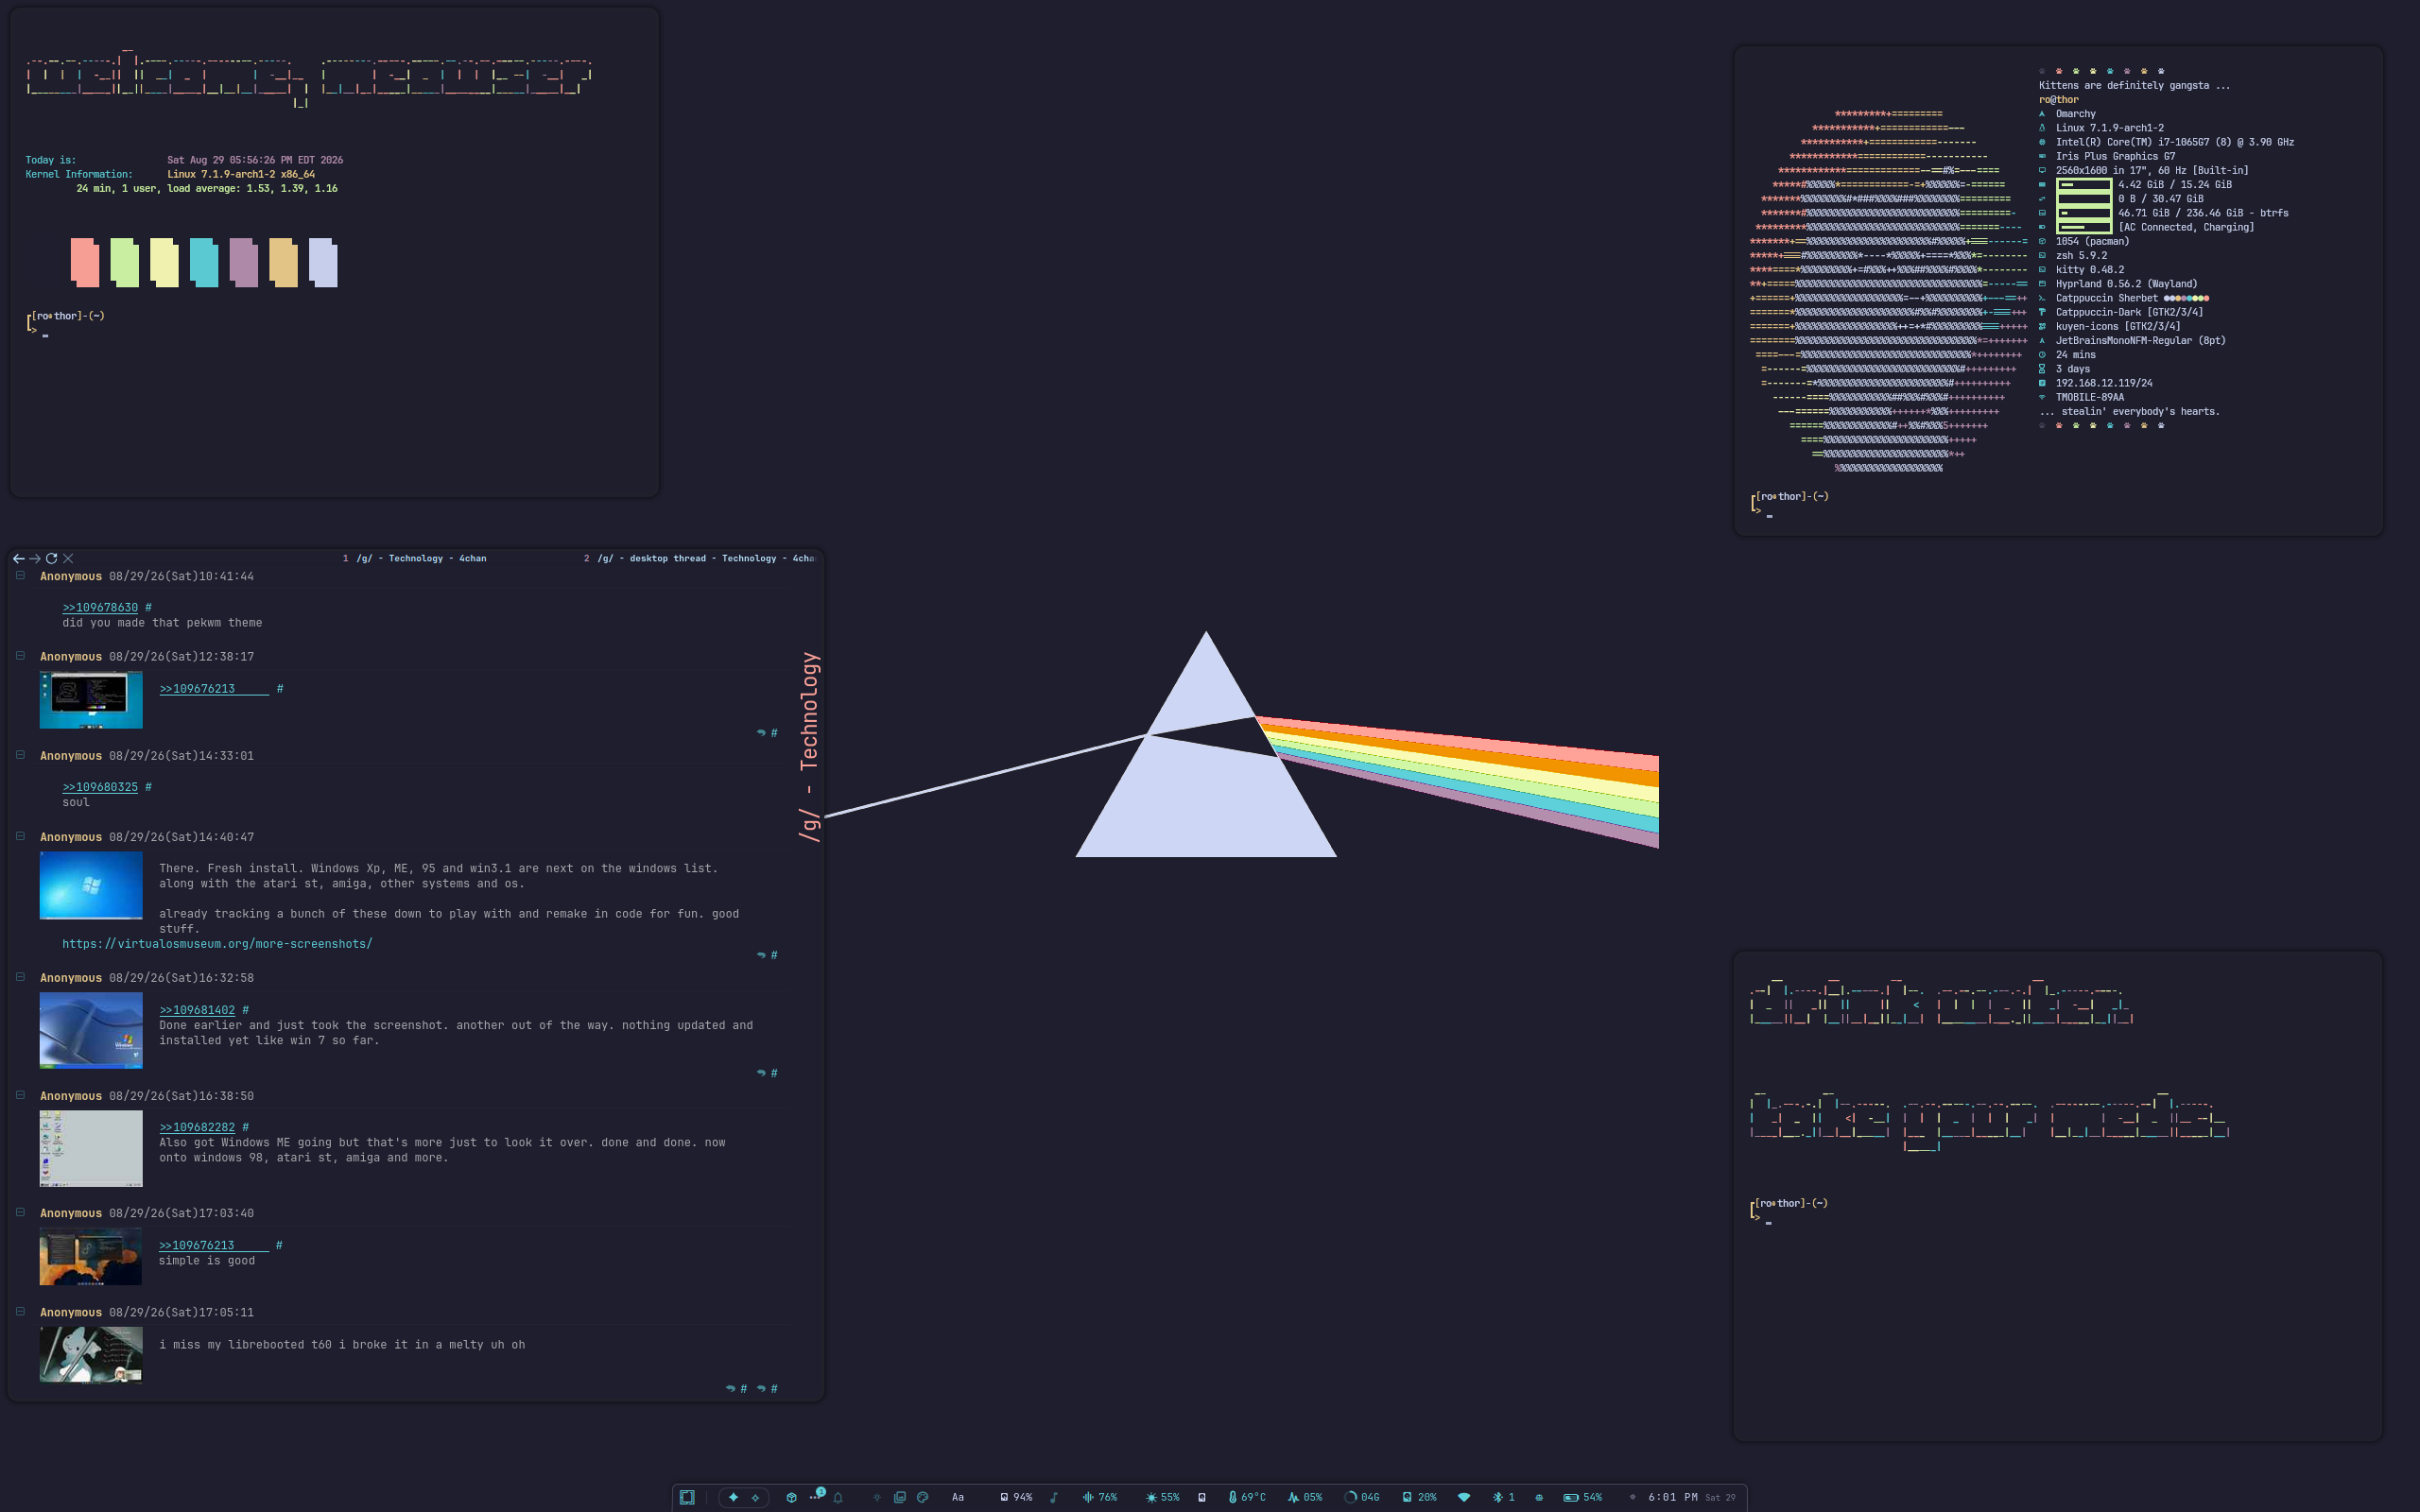This screenshot has height=1512, width=2420.
Task: Collapse the post dated 17:03:40
Action: point(20,1211)
